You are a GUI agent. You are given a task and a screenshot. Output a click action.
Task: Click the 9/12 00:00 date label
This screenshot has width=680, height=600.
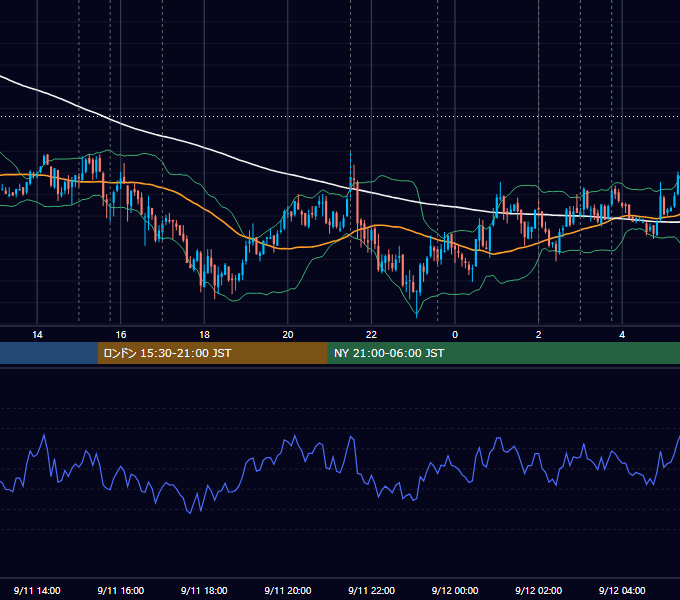coord(455,590)
